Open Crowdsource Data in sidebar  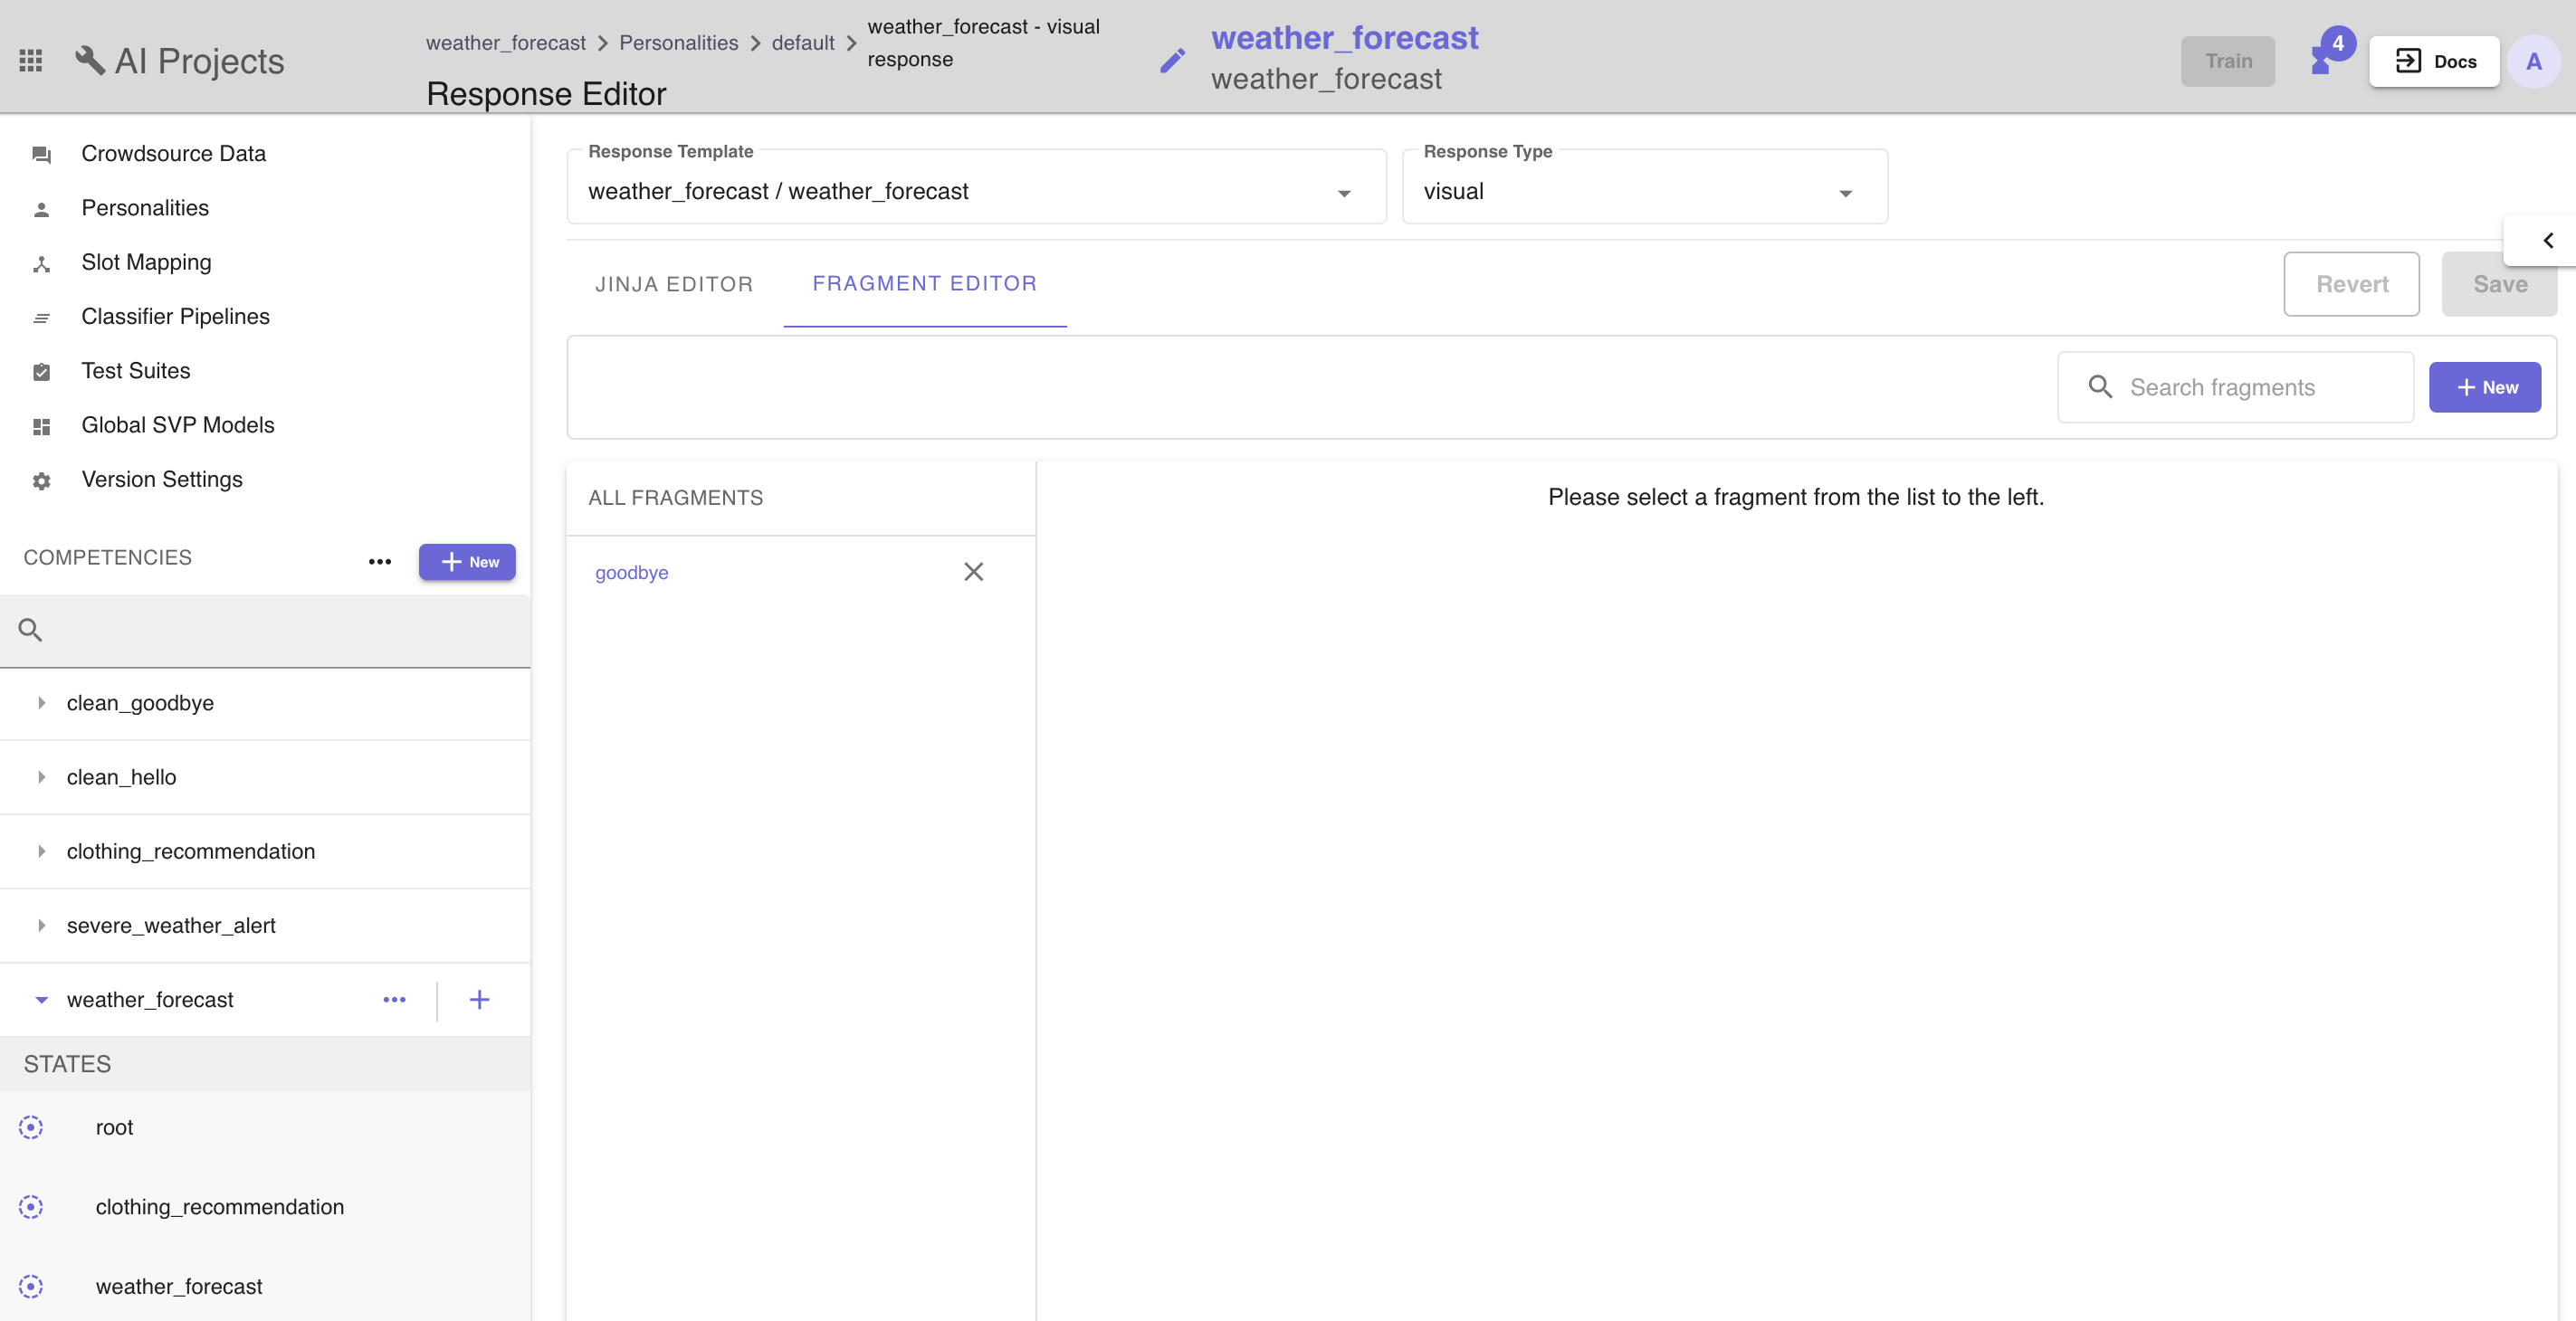(174, 154)
